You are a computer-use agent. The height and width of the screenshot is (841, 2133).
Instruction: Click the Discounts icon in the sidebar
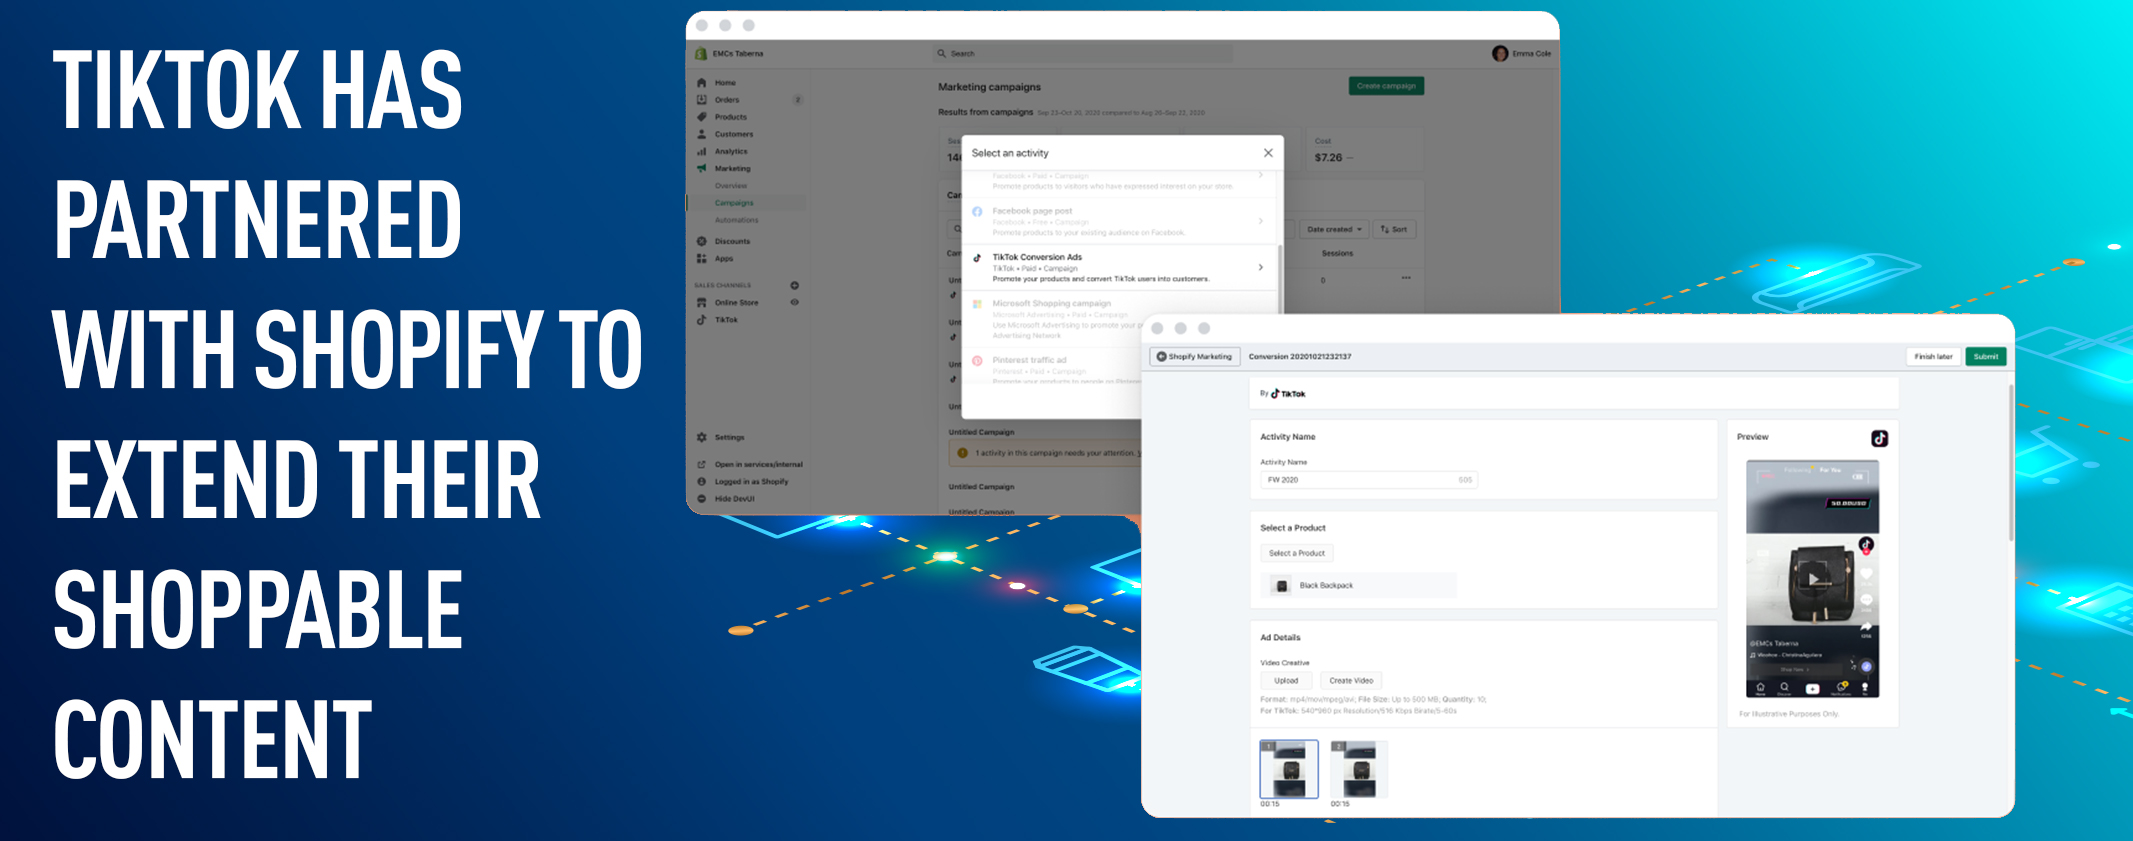[702, 241]
